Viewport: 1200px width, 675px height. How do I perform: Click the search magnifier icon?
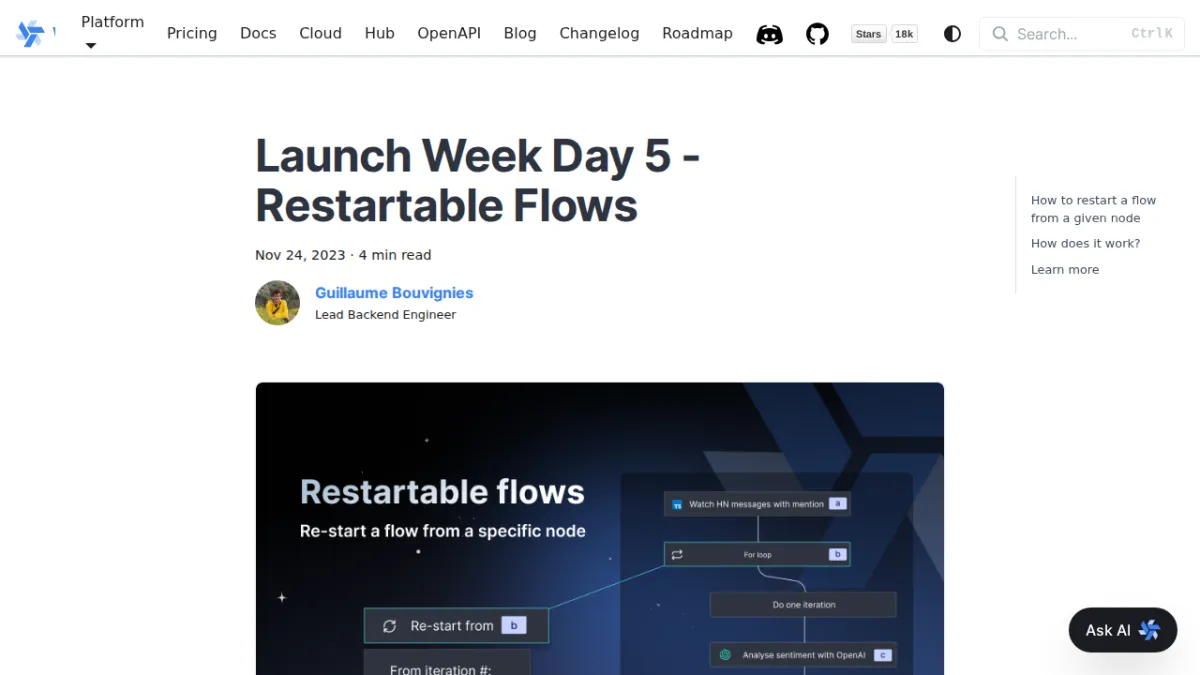click(1000, 34)
